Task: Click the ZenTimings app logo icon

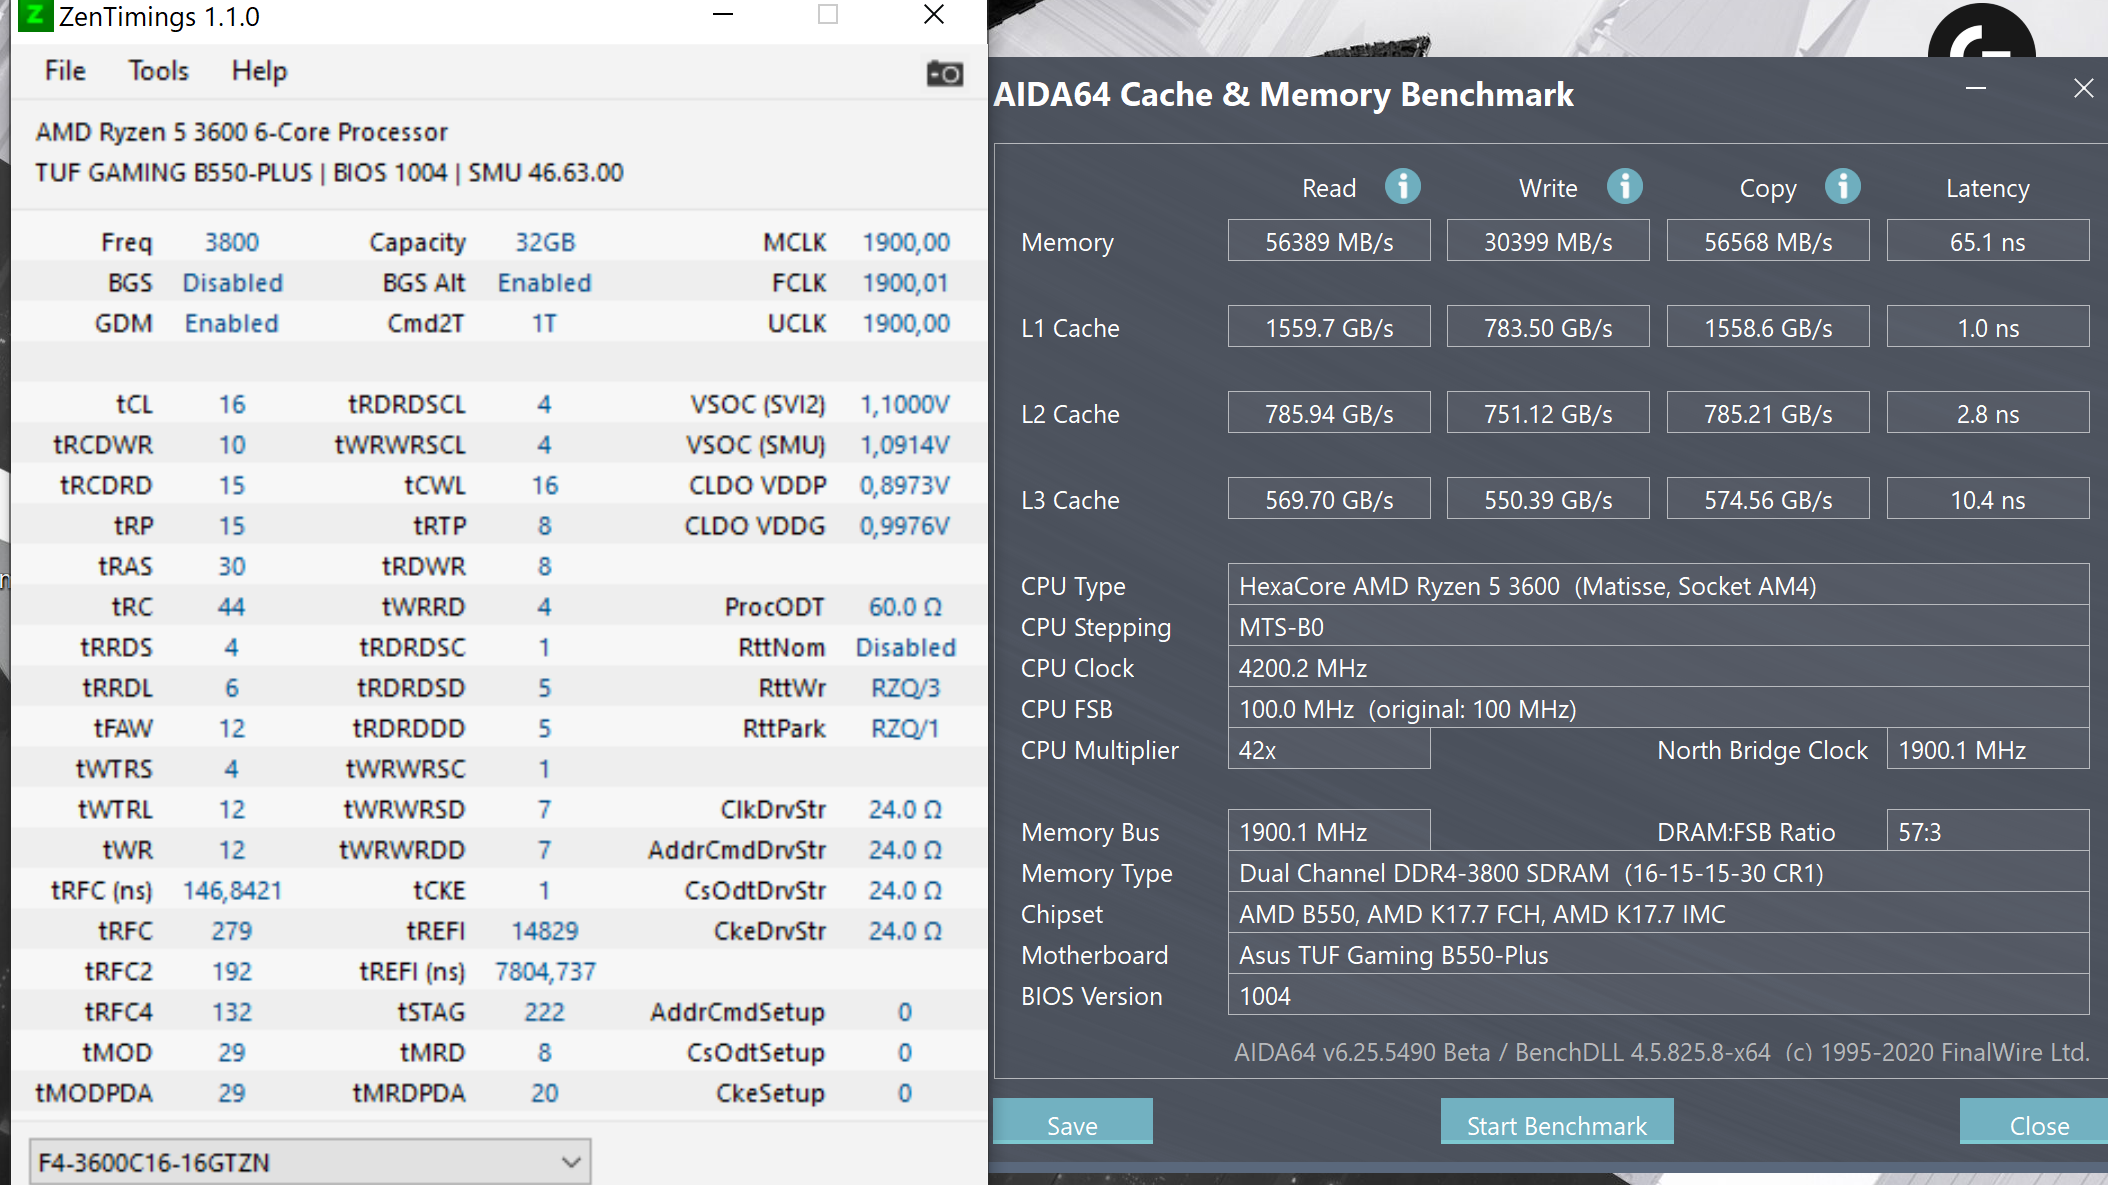Action: (x=35, y=15)
